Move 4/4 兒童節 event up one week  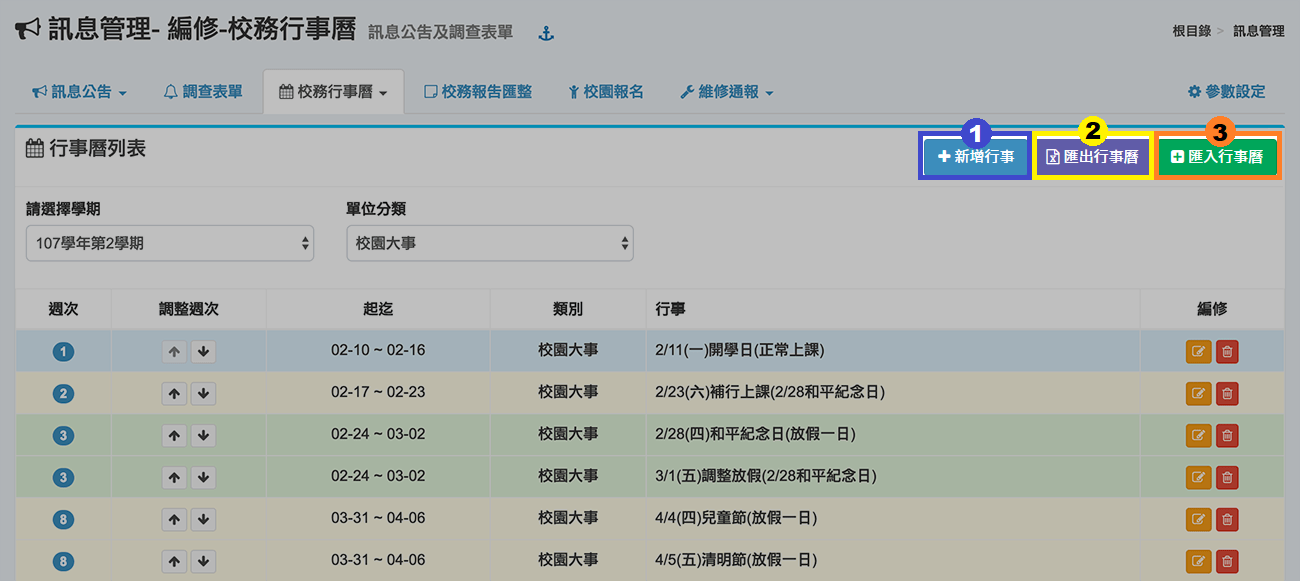coord(175,519)
